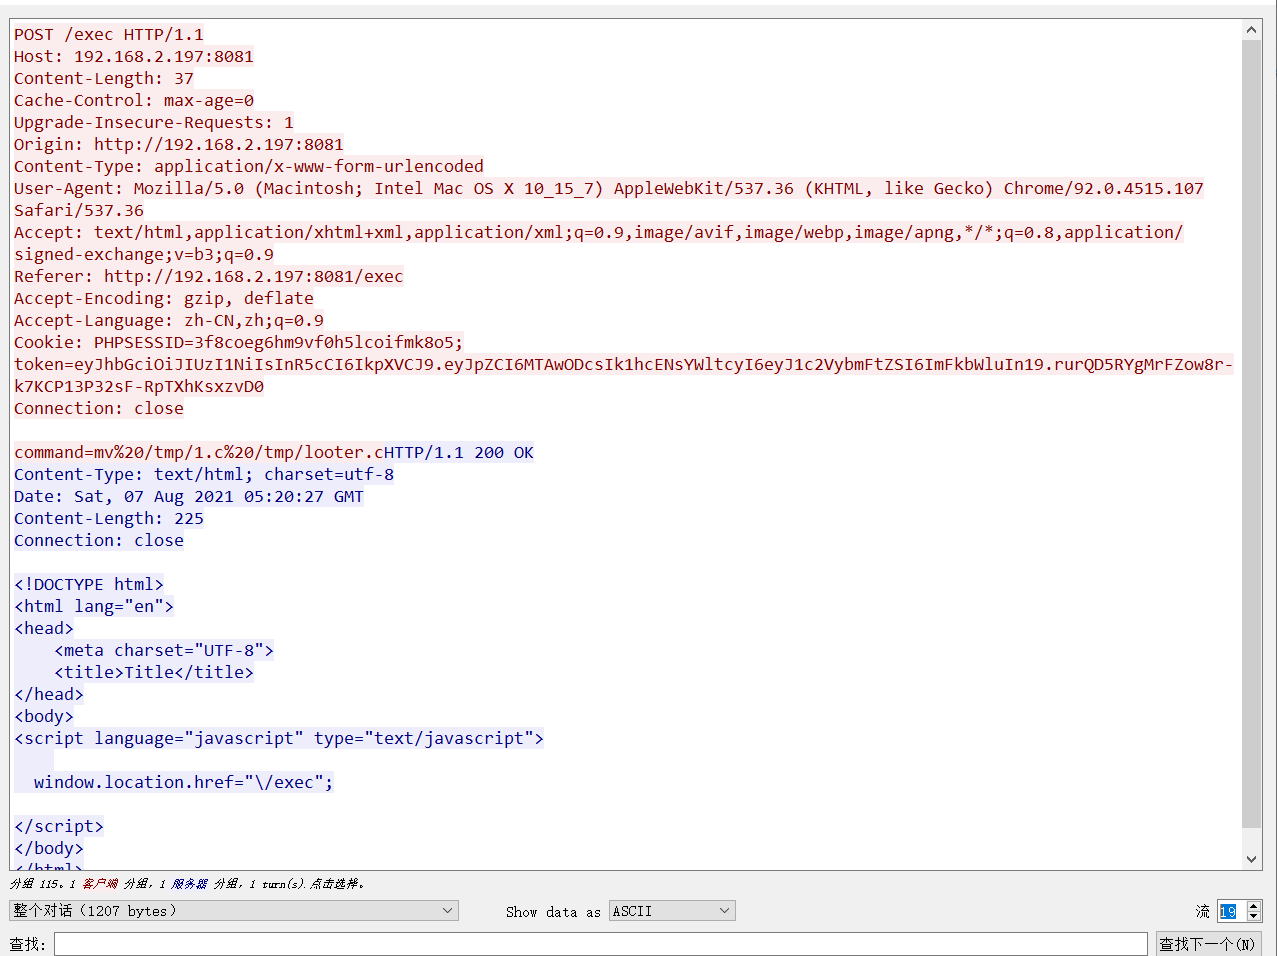Click the 'Cookie: PHPSESSID=' line
Screen dimensions: 1277x956
click(239, 342)
